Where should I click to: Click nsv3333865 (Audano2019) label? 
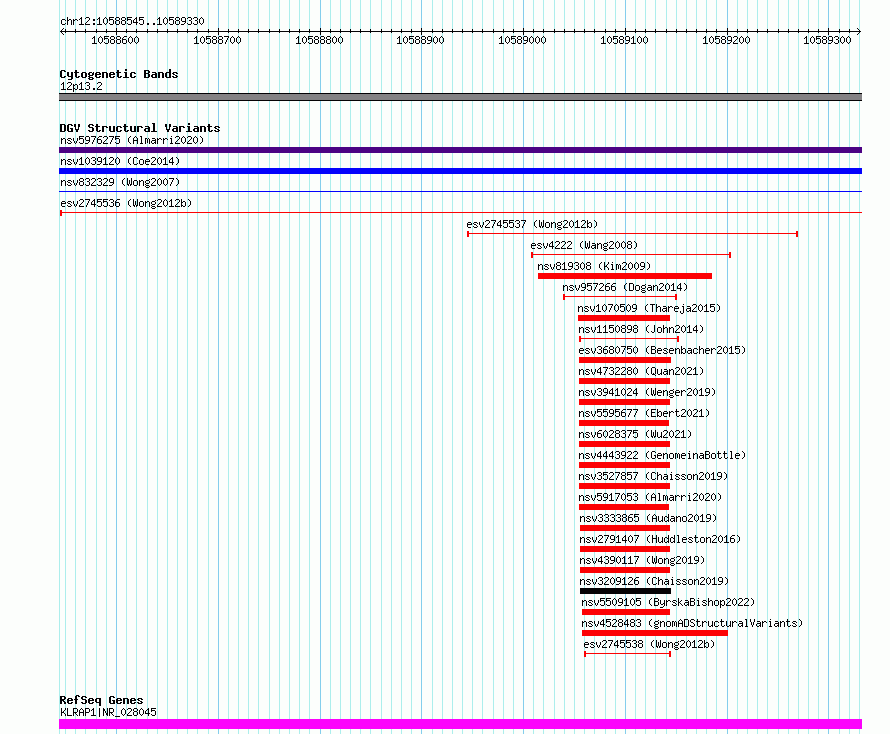click(648, 518)
